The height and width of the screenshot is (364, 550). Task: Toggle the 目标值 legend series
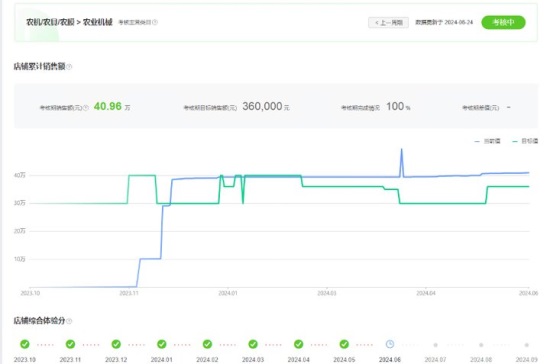click(x=525, y=141)
